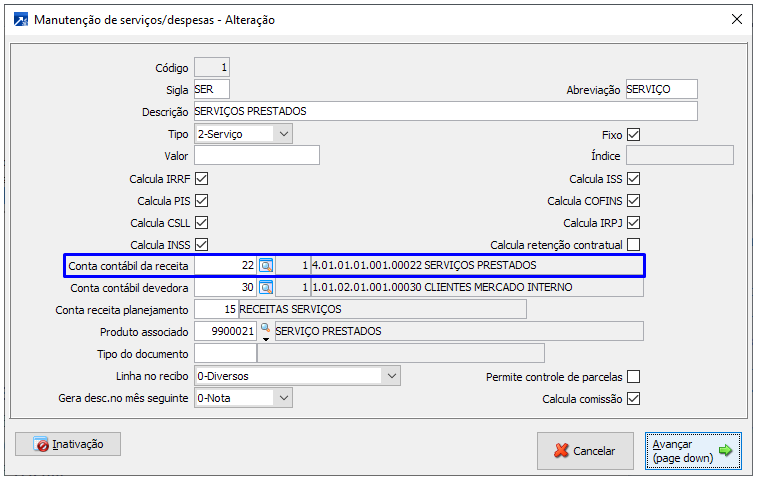The width and height of the screenshot is (759, 479).
Task: Click the Descrição input field
Action: 445,111
